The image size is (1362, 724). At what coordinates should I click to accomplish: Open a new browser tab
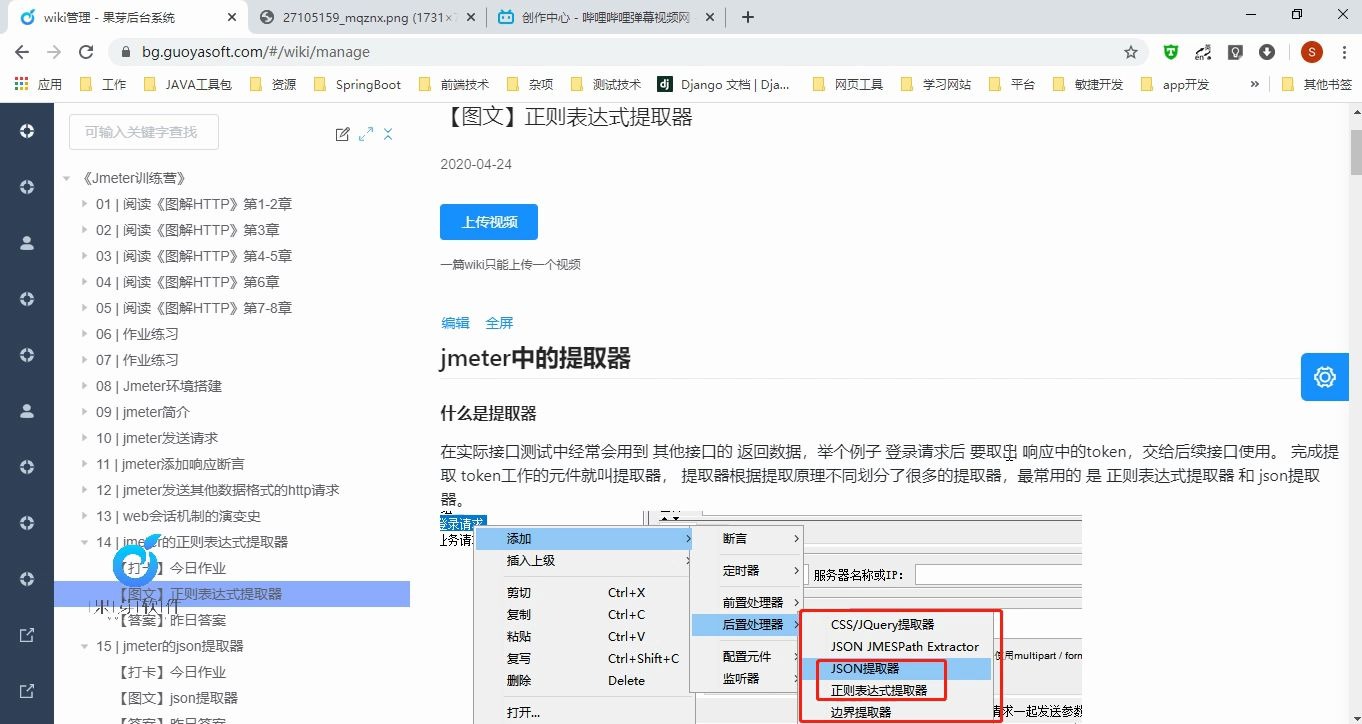748,17
